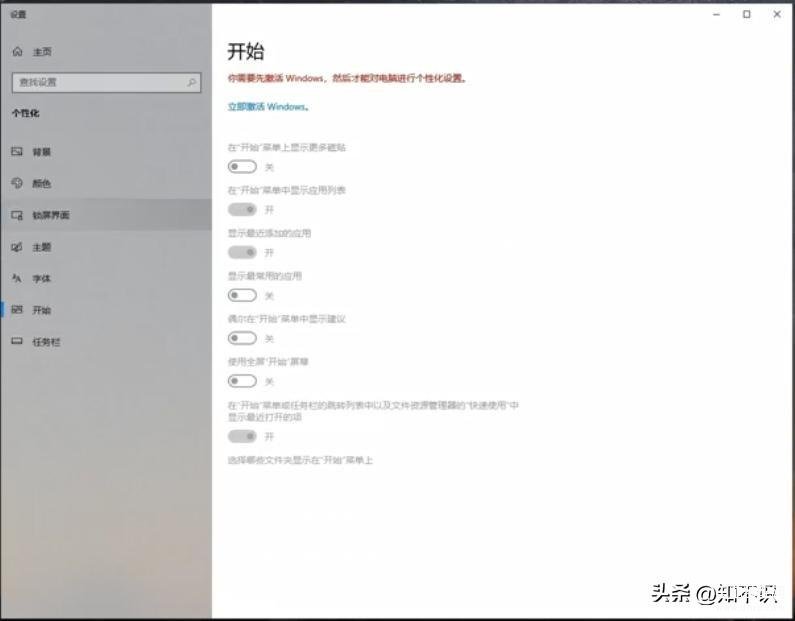Toggle 显示最近添加的应用 switch
795x621 pixels.
pyautogui.click(x=242, y=252)
